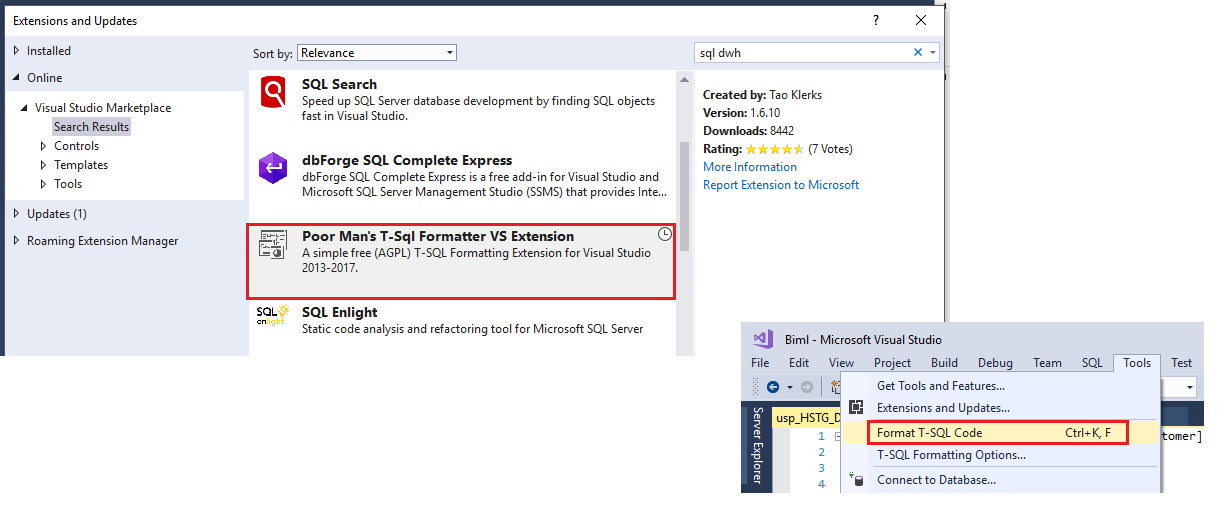Open the View menu in Visual Studio
This screenshot has height=518, width=1225.
tap(841, 363)
